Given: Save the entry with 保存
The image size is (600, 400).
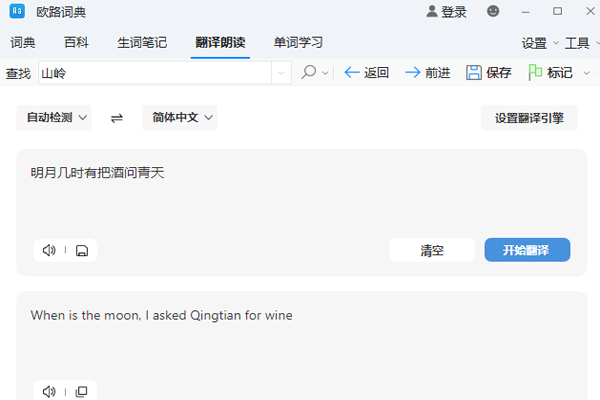Looking at the screenshot, I should pyautogui.click(x=489, y=72).
